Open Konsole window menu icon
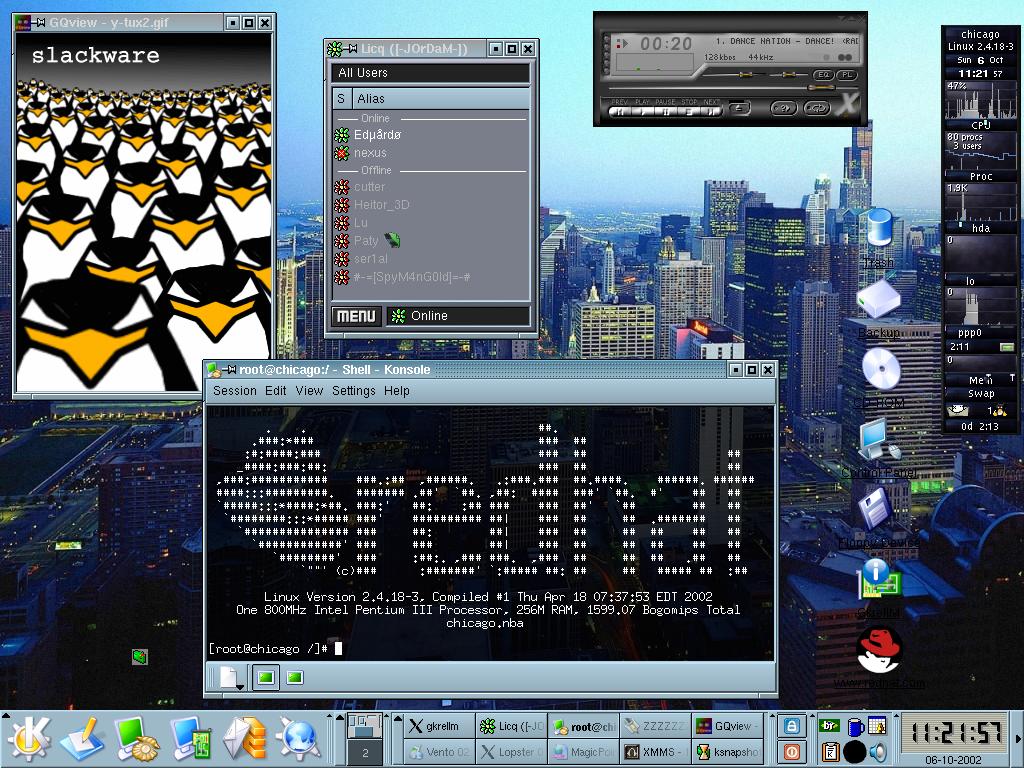The image size is (1024, 768). [x=213, y=370]
